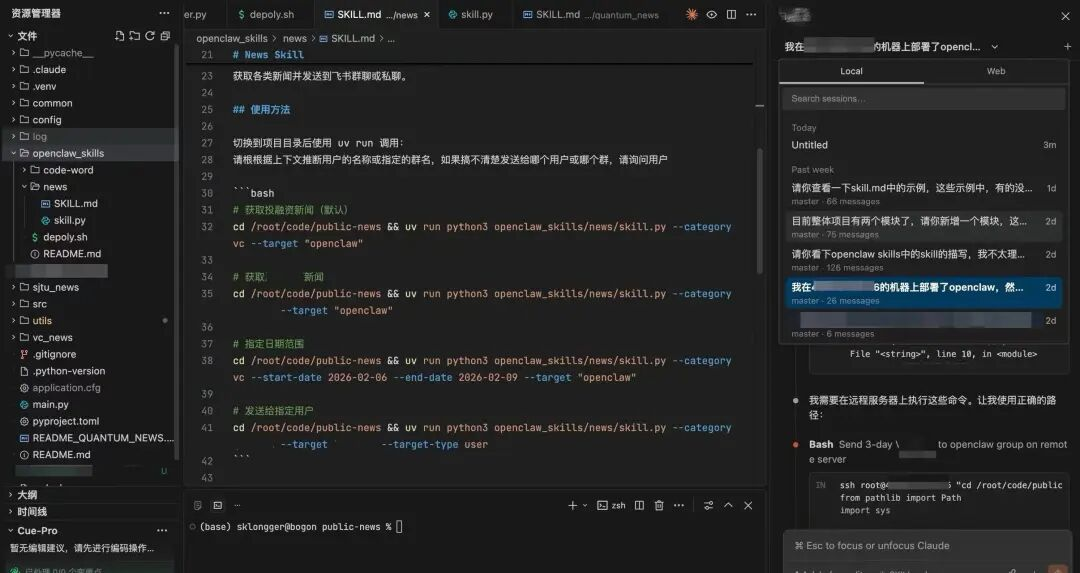The image size is (1080, 573).
Task: Split the editor with the layout icon
Action: pos(731,15)
